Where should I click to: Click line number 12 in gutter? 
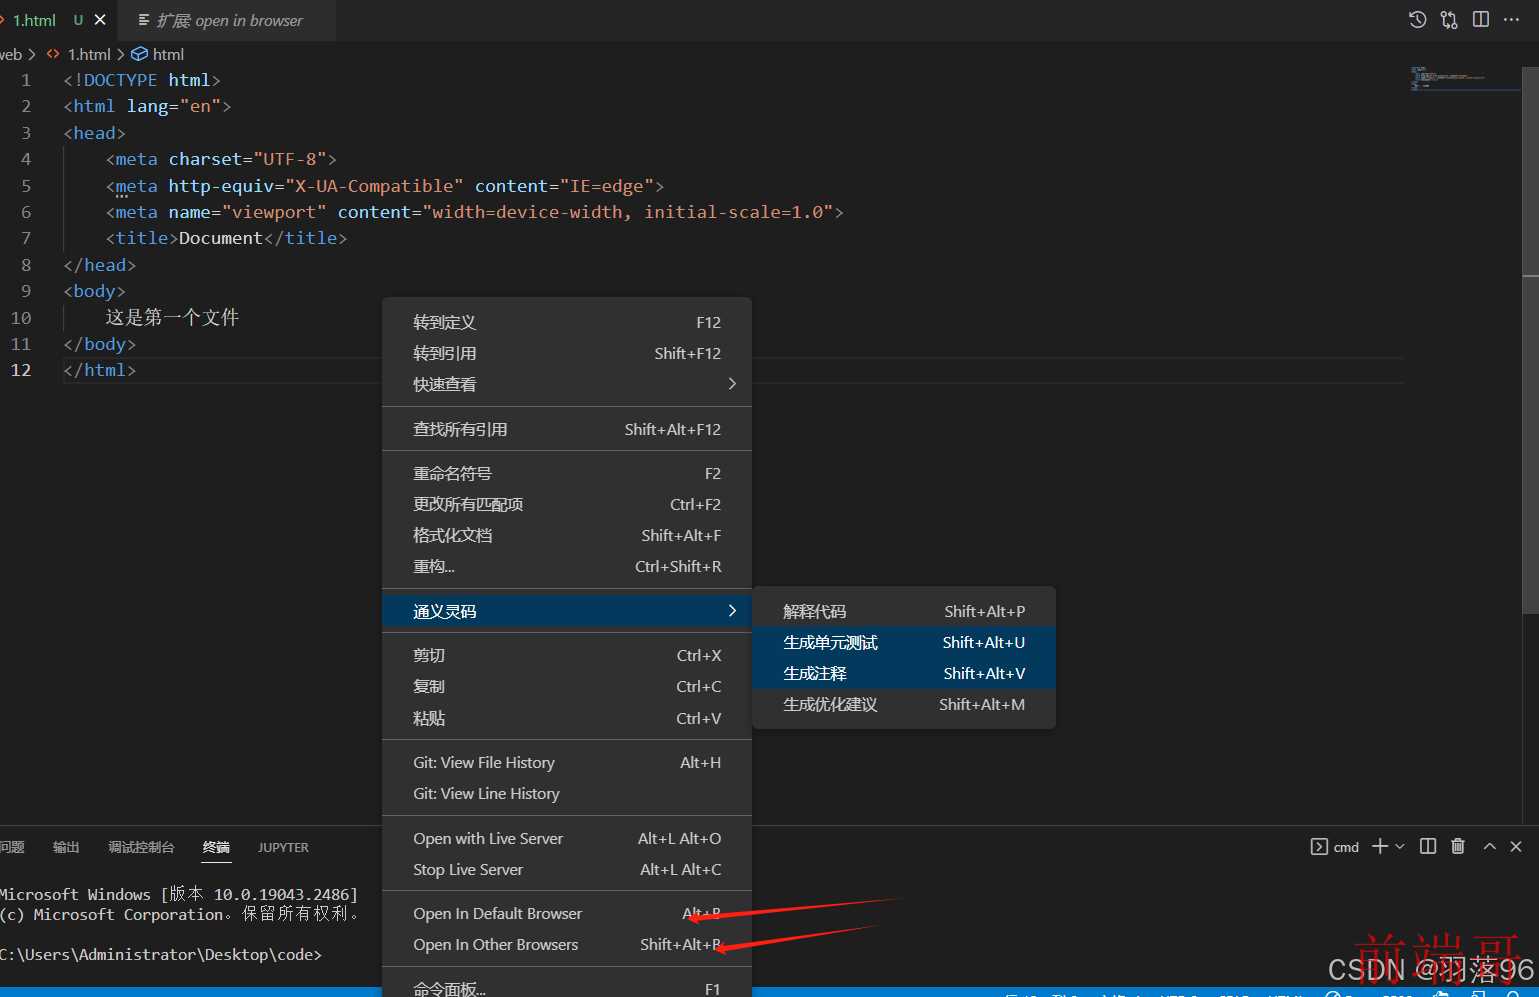pyautogui.click(x=21, y=370)
